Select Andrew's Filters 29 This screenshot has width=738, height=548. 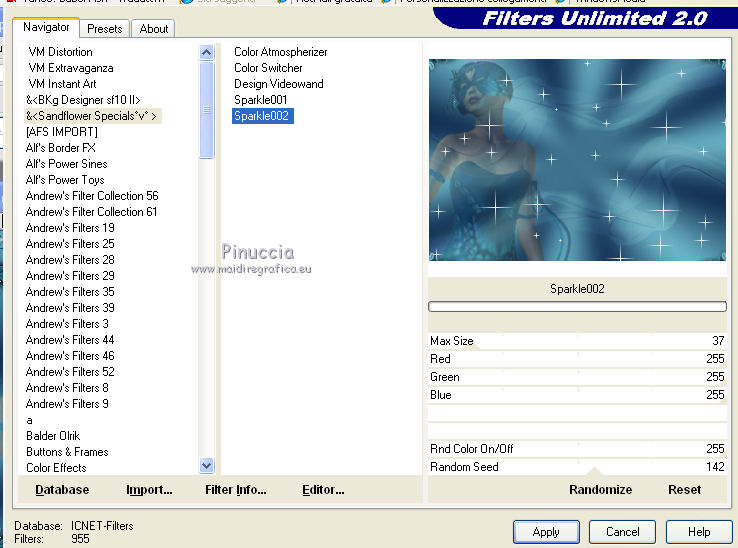(70, 276)
